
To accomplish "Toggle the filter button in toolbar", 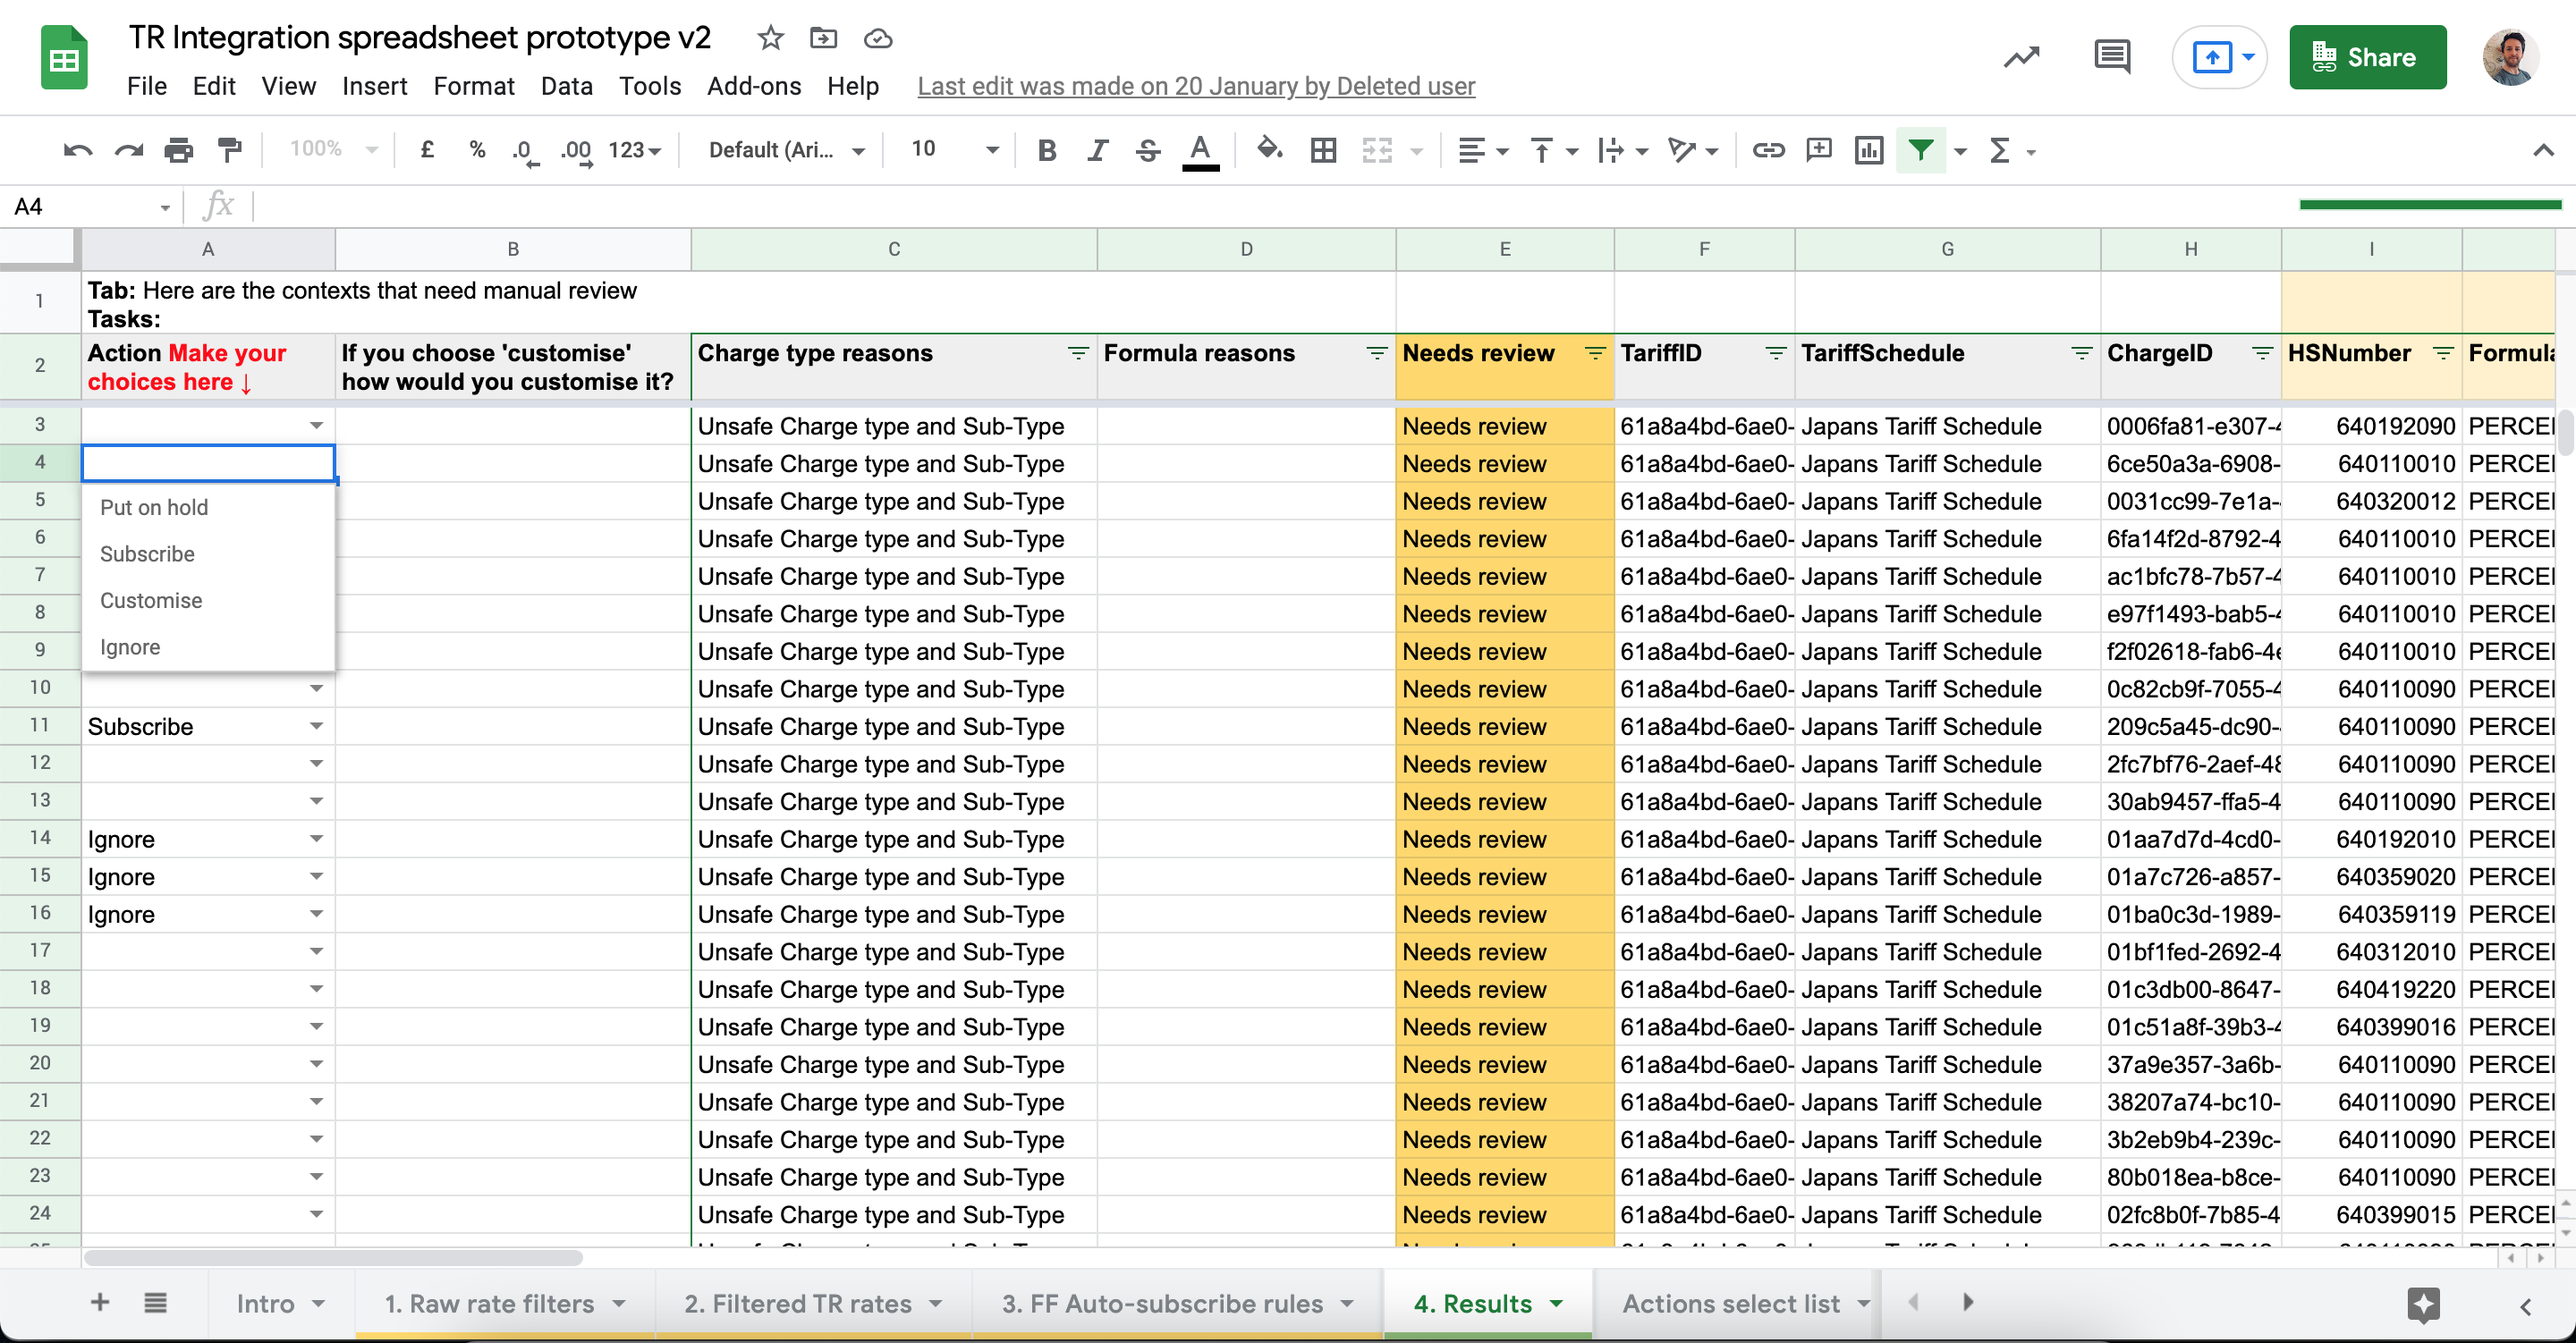I will click(1920, 151).
